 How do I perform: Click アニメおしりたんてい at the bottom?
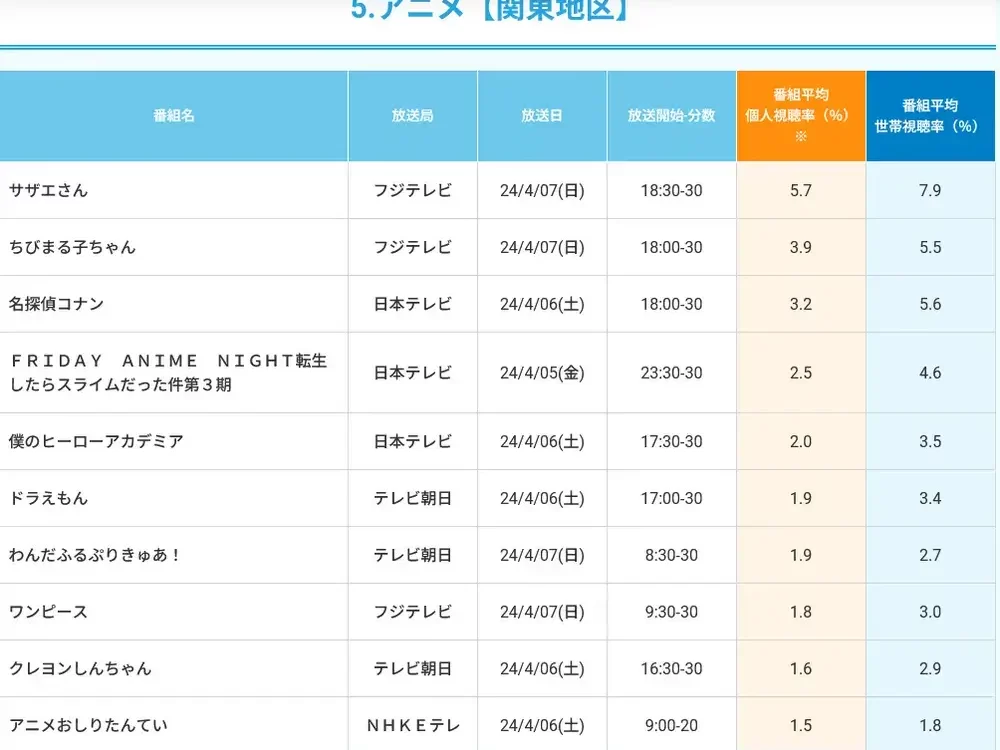(92, 725)
